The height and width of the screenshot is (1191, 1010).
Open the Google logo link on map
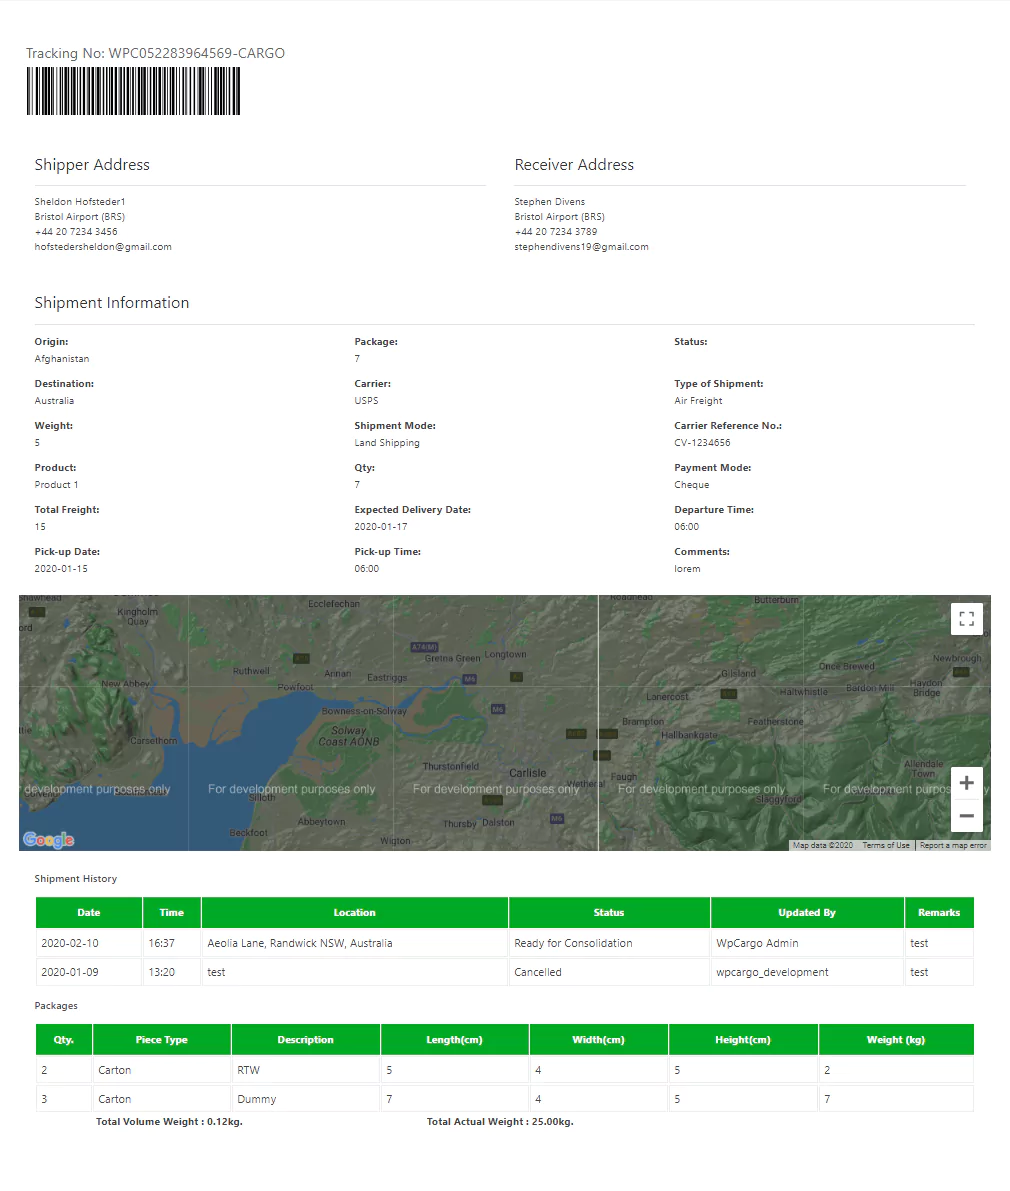[x=49, y=839]
